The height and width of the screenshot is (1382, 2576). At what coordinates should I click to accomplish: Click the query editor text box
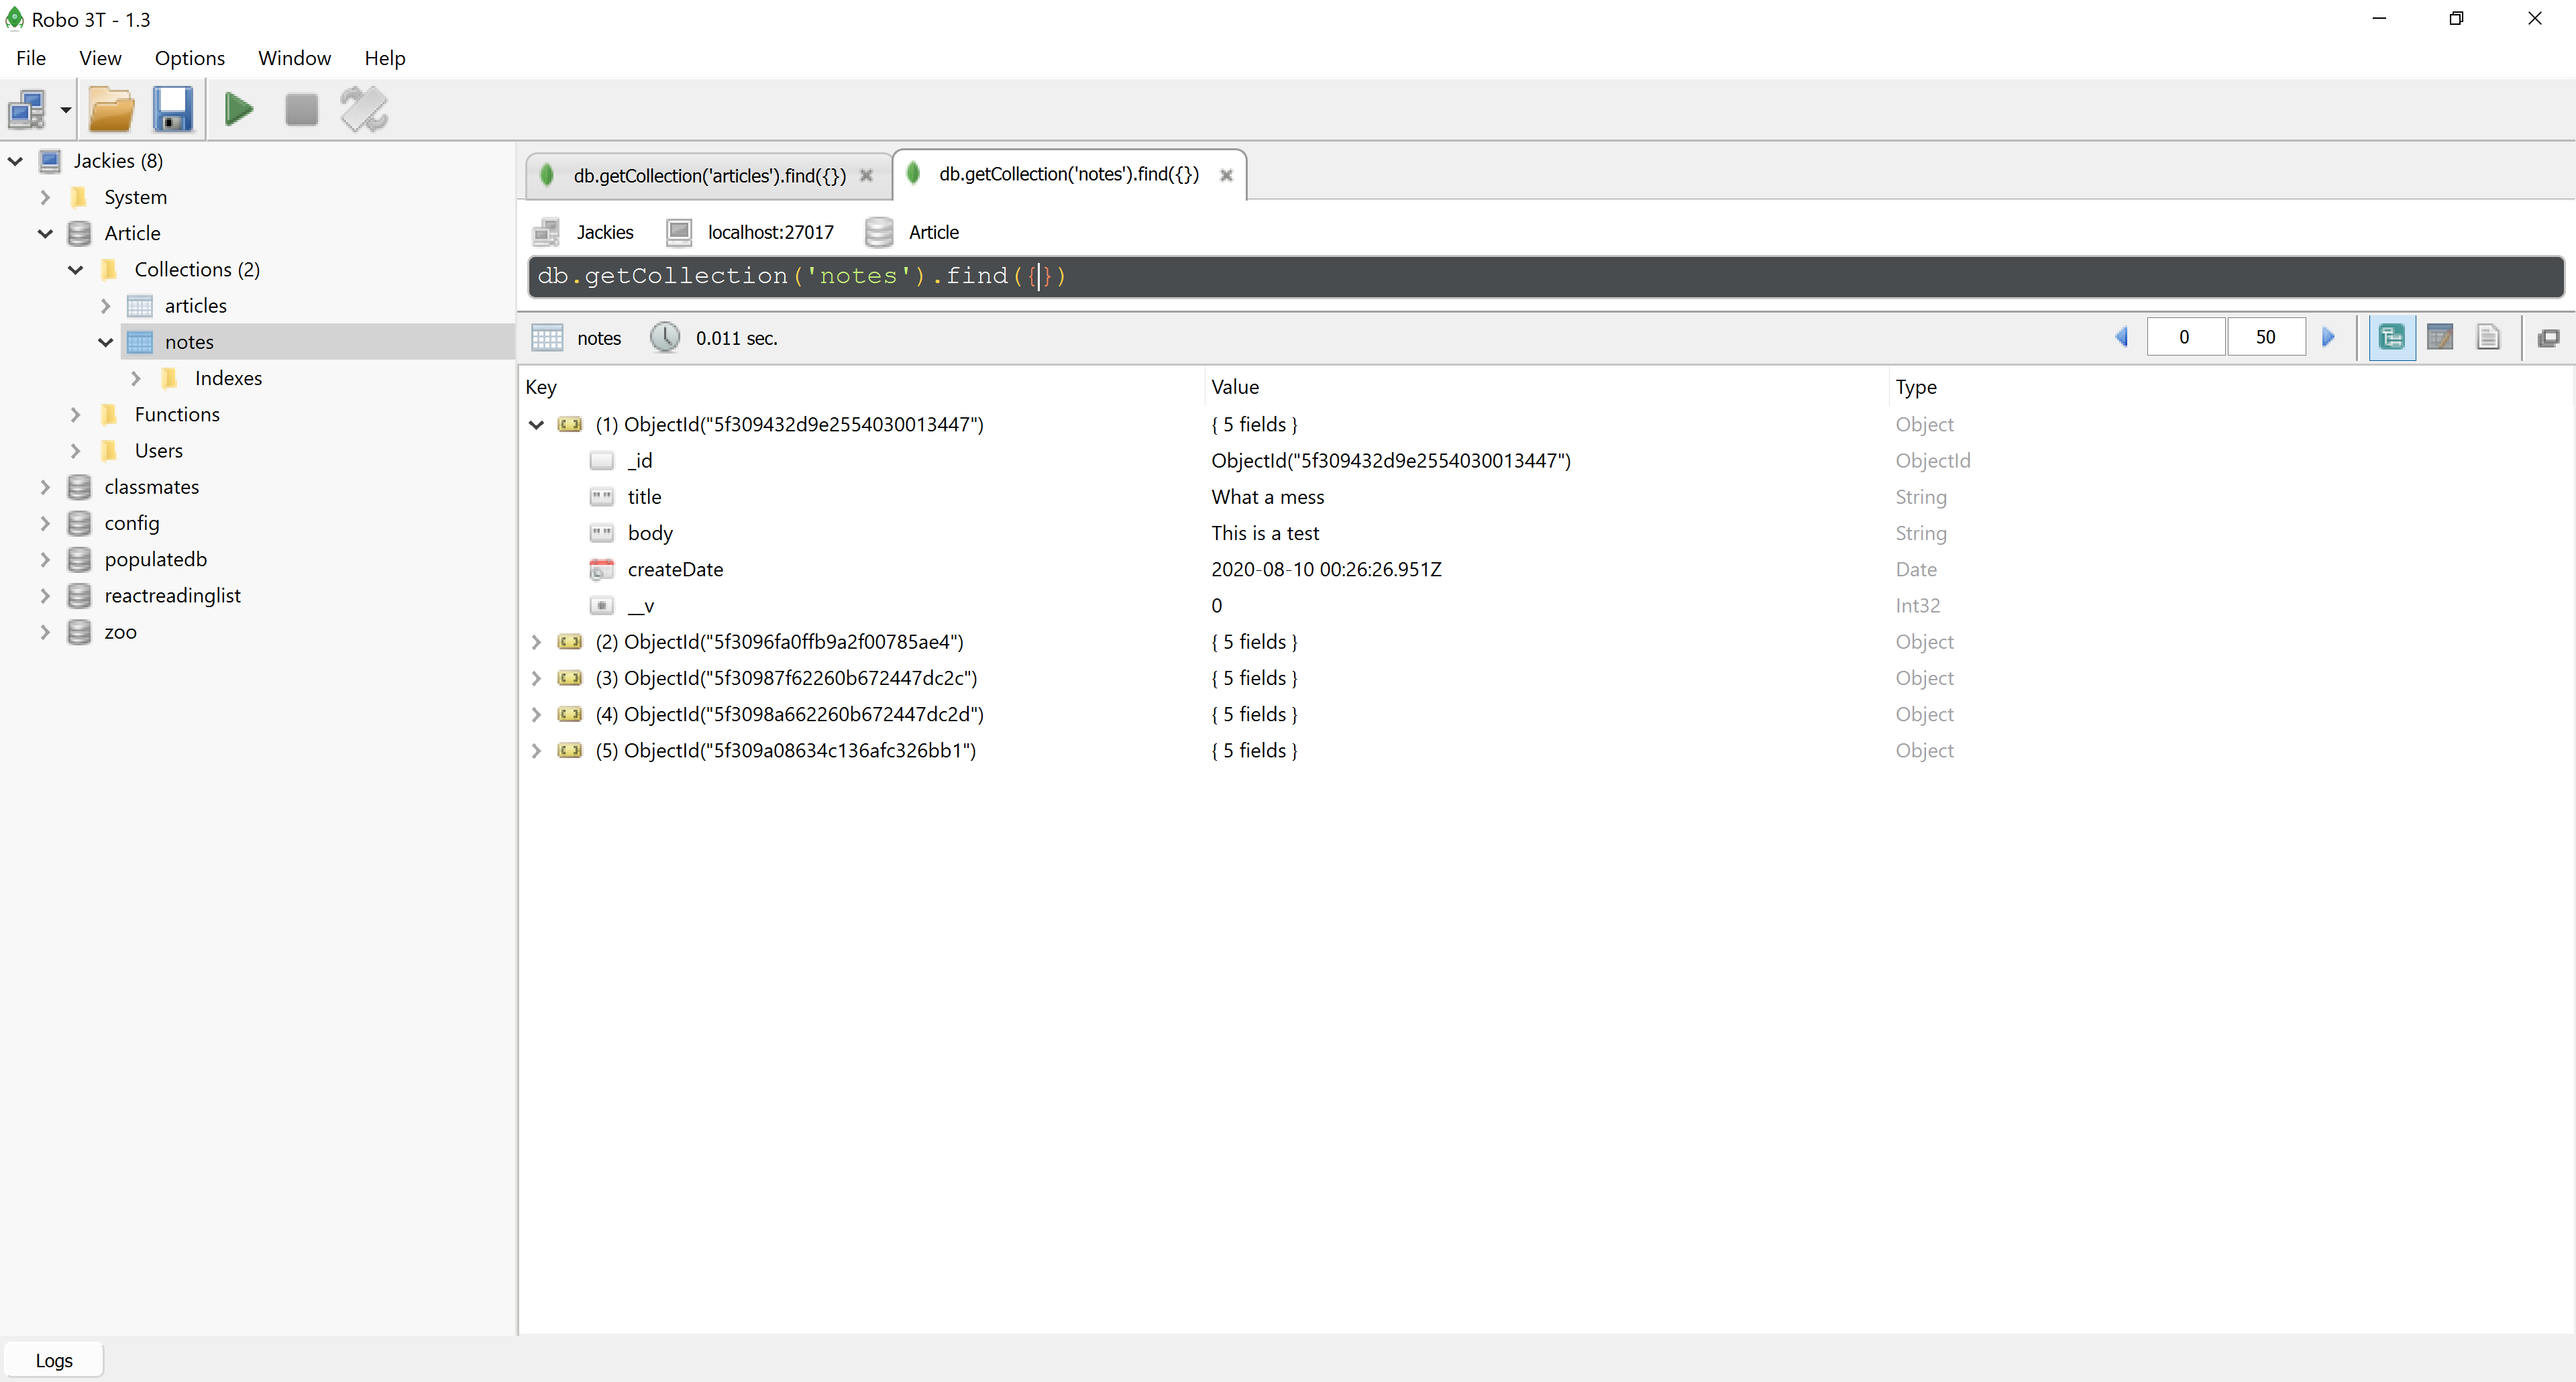pyautogui.click(x=1546, y=276)
